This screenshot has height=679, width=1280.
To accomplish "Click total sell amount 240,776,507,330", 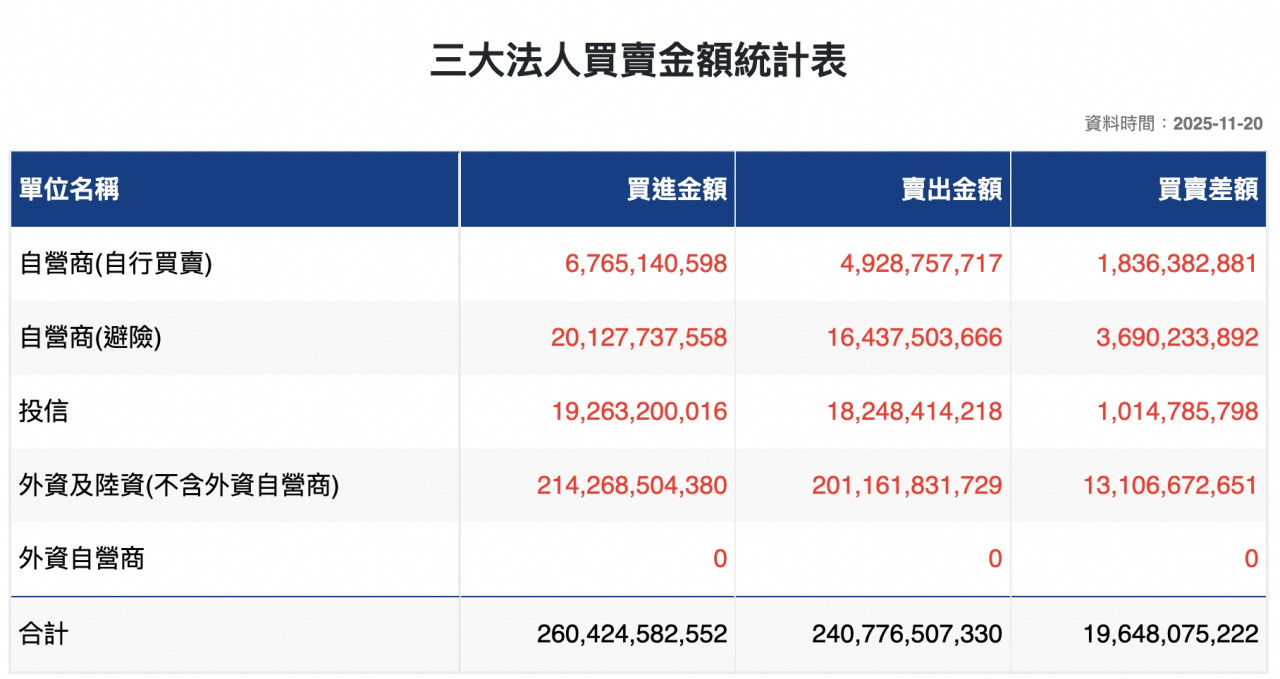I will (x=907, y=633).
